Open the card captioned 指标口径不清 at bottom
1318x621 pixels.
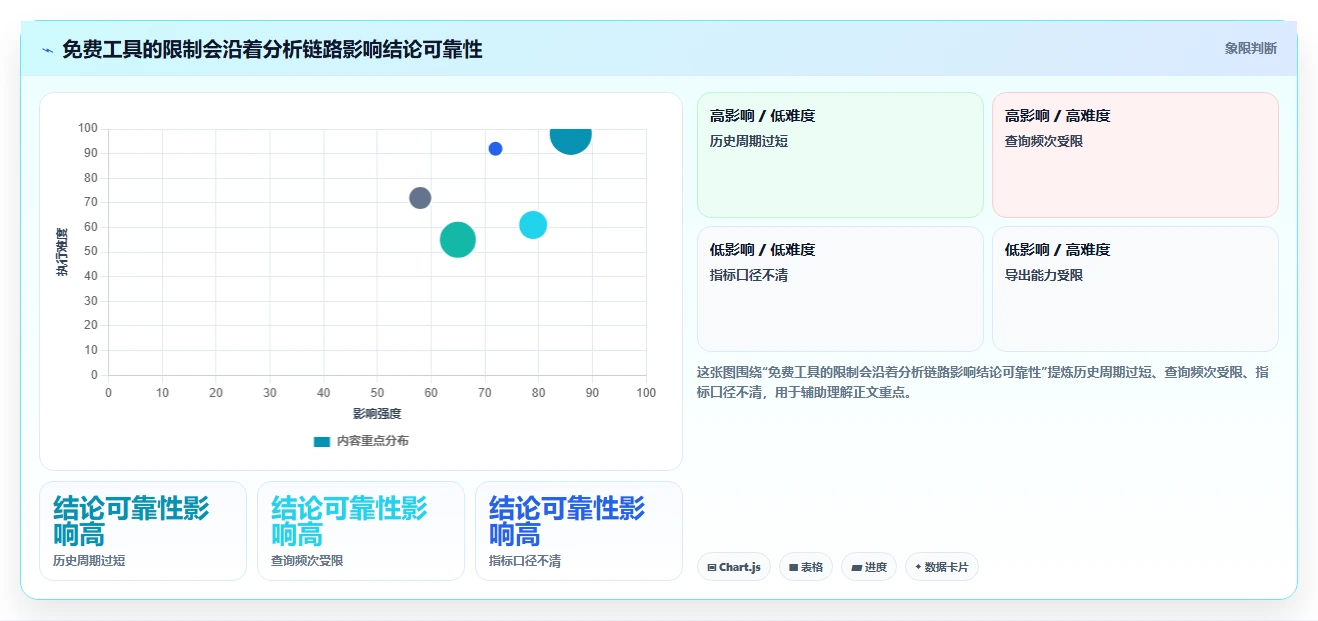click(579, 531)
